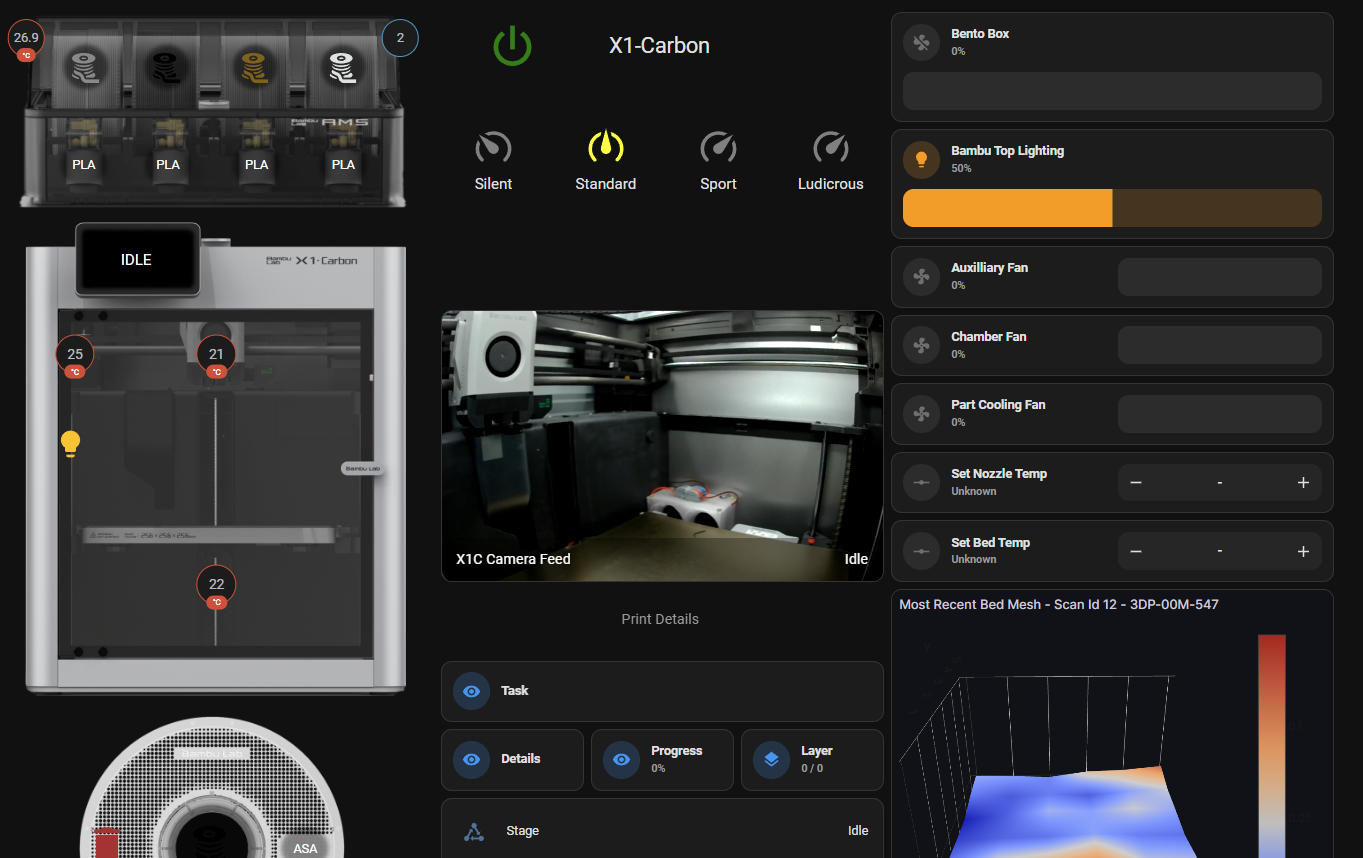Click the Layer 0 / 0 card
Screen dimensions: 1363x858
point(812,759)
